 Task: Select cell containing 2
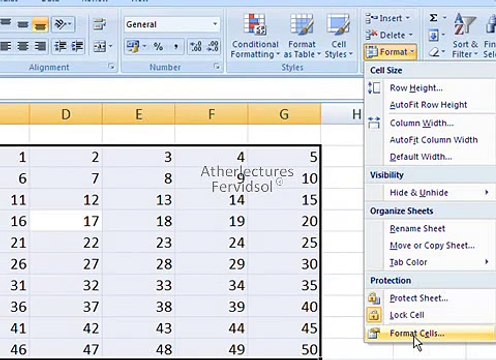[66, 157]
